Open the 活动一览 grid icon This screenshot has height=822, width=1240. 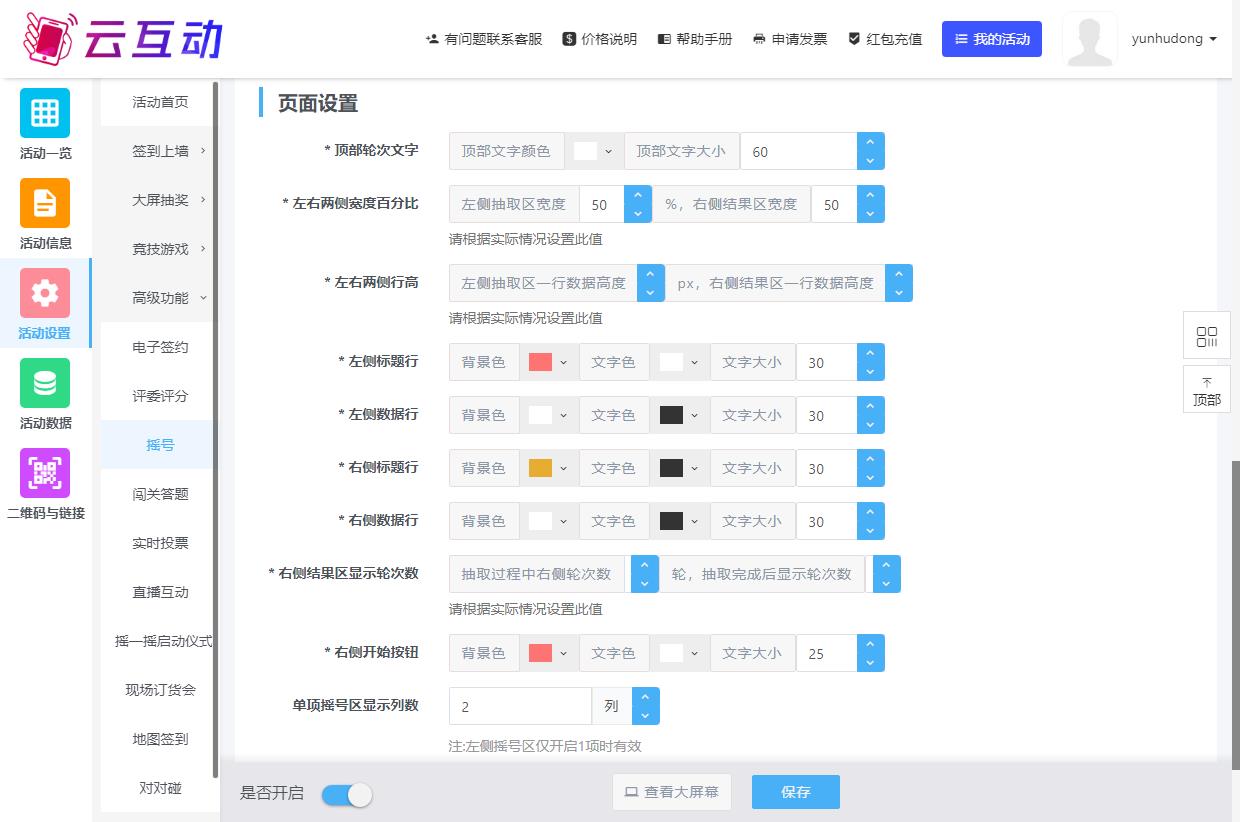[45, 113]
